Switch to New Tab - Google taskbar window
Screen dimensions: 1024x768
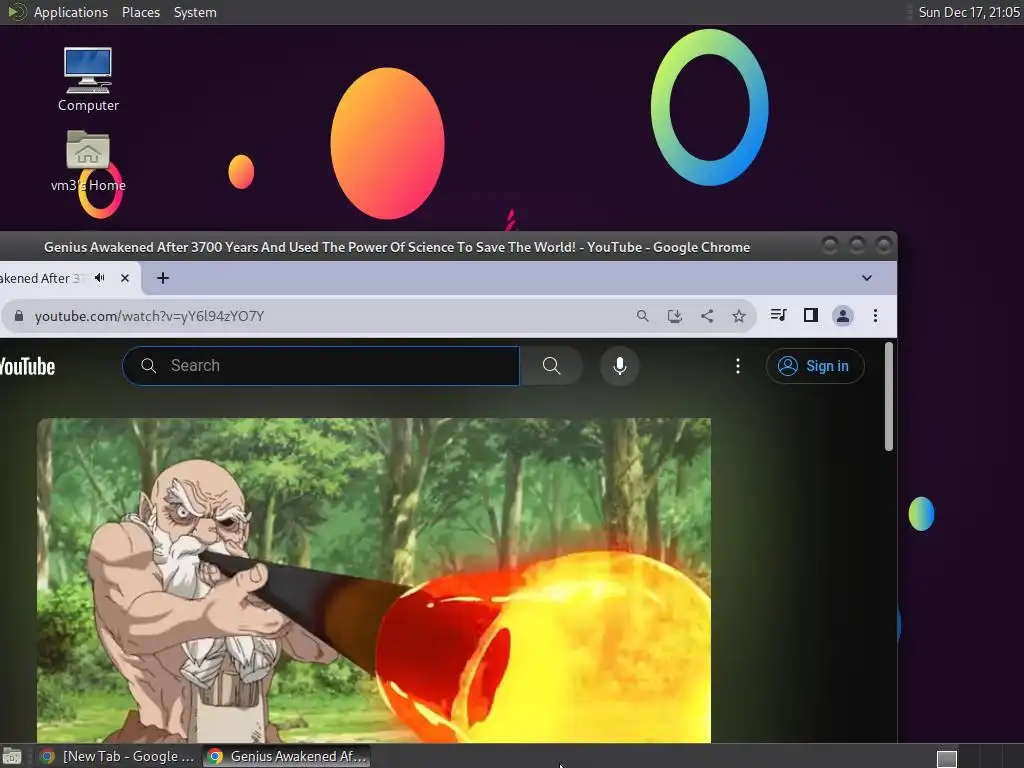click(118, 756)
